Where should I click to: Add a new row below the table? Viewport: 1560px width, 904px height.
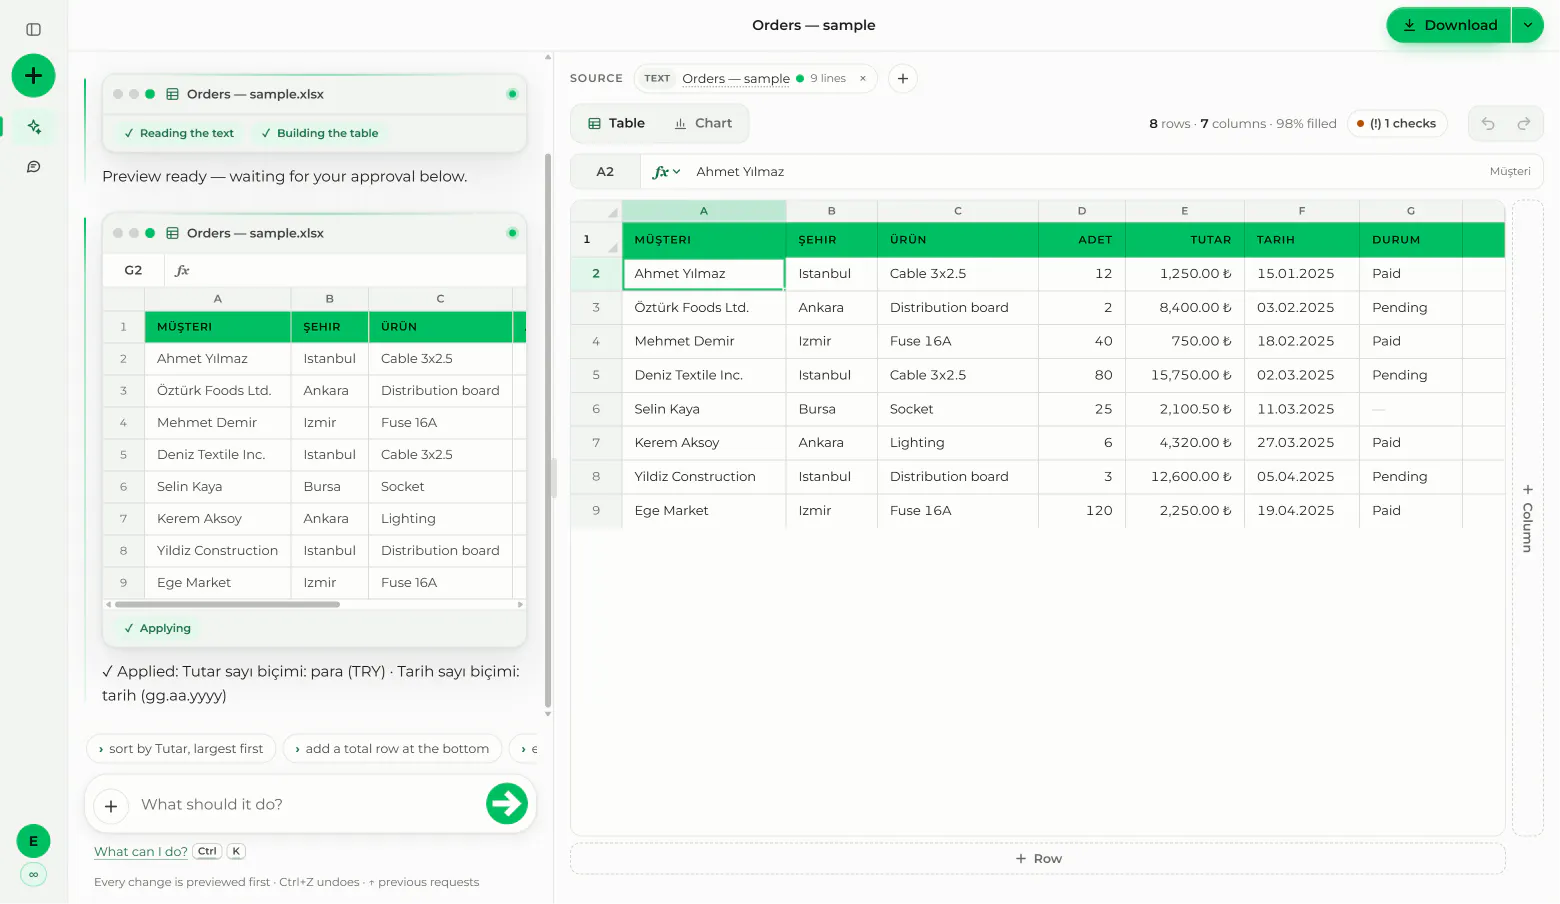coord(1038,859)
